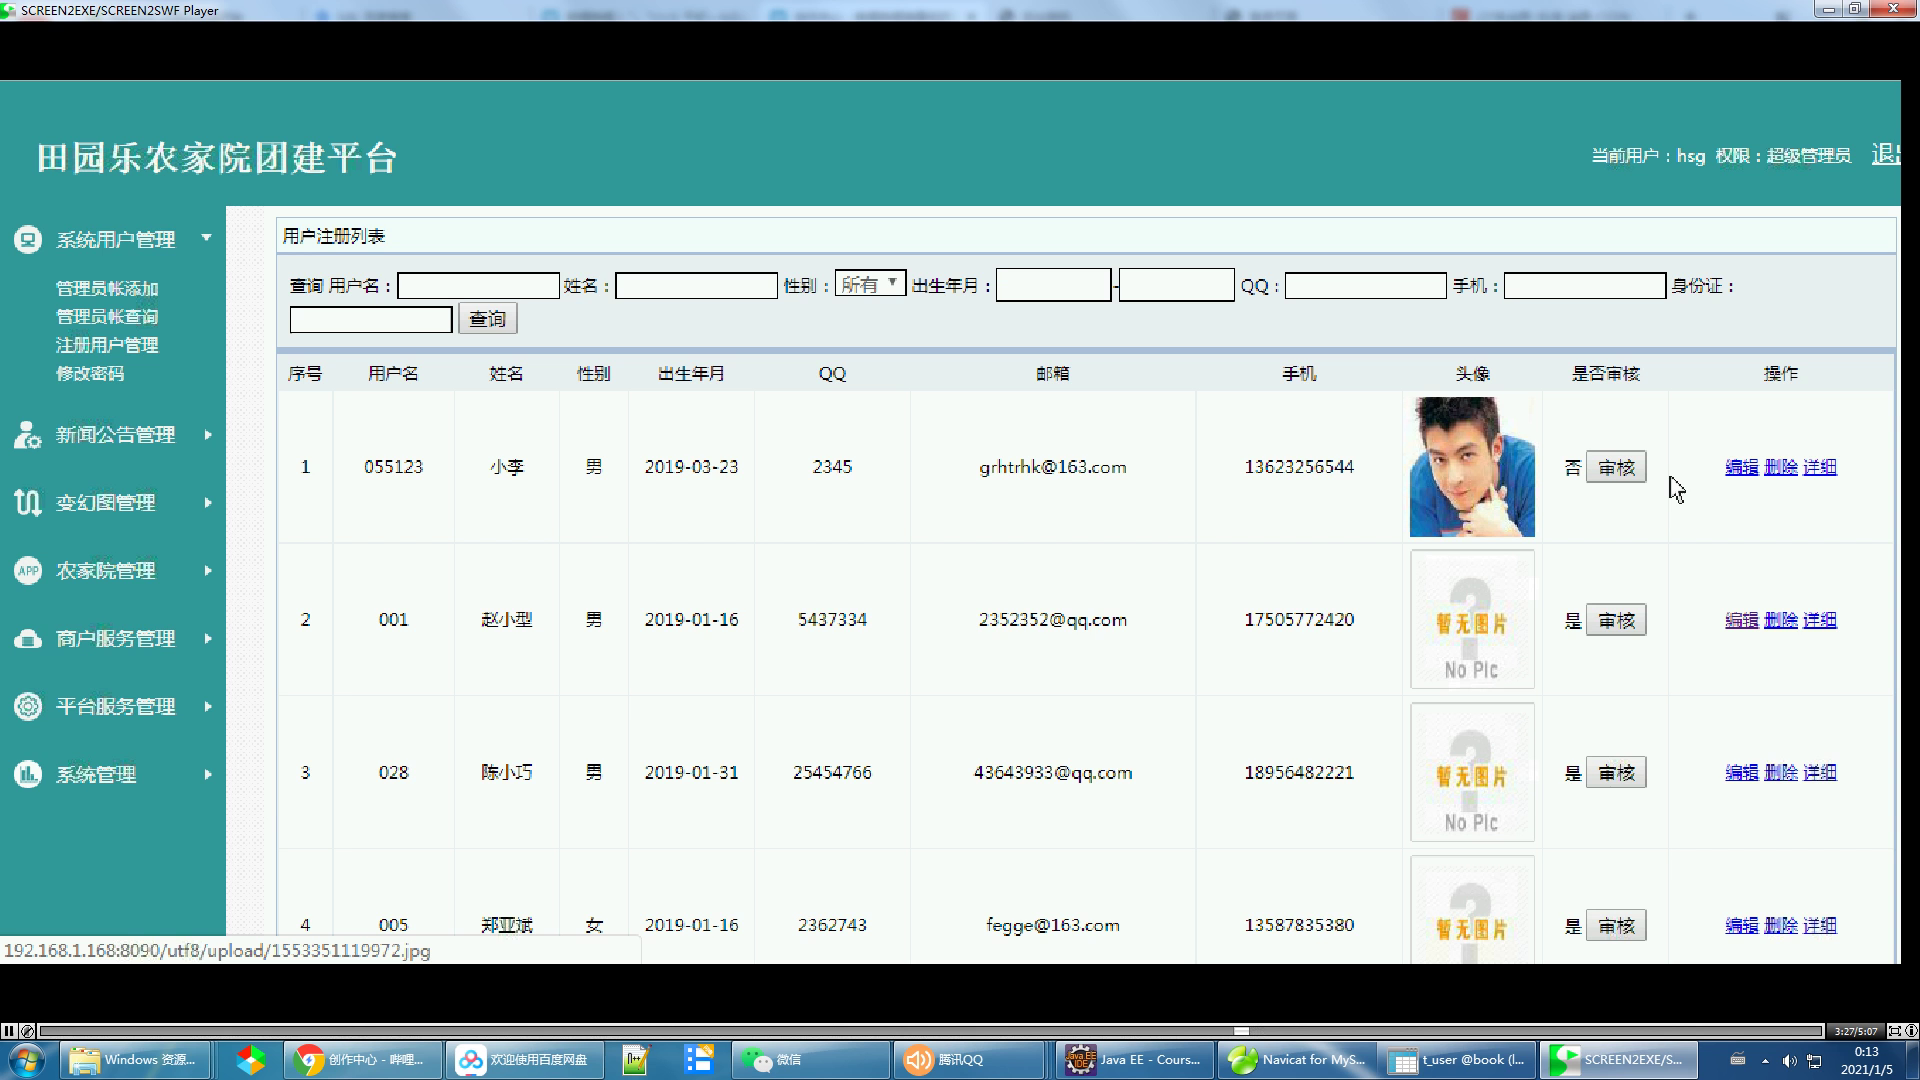Click the system tray network icon
Screen dimensions: 1920x1080
point(1814,1061)
